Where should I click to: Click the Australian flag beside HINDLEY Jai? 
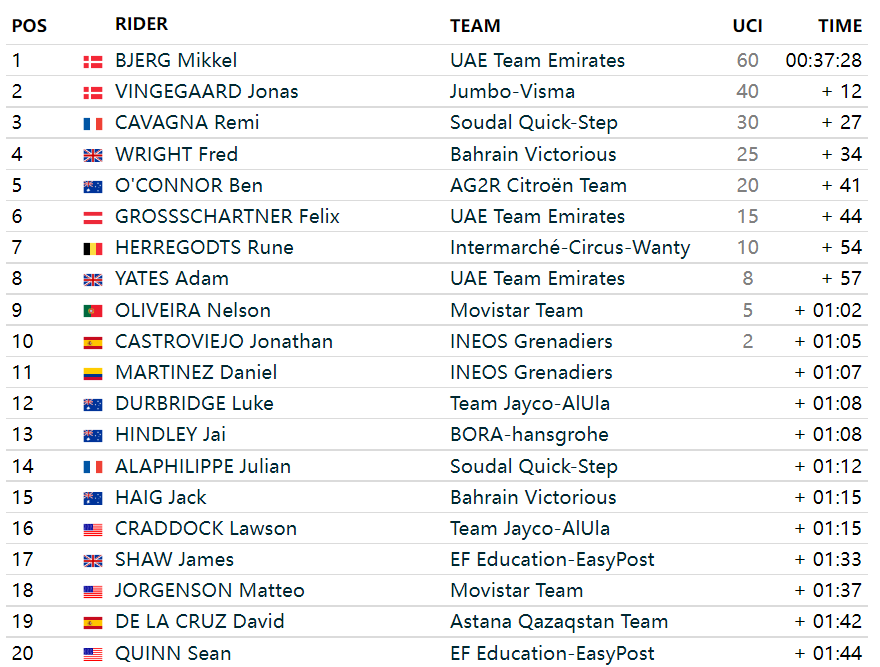(93, 435)
